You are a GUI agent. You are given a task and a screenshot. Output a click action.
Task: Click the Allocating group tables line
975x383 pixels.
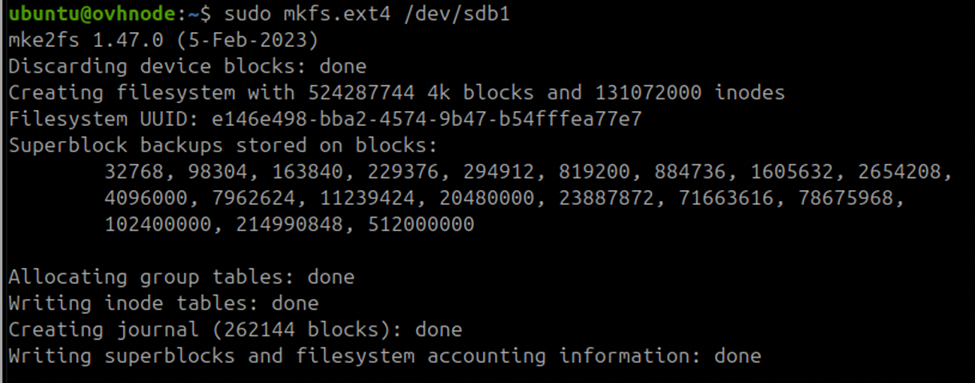[x=181, y=277]
